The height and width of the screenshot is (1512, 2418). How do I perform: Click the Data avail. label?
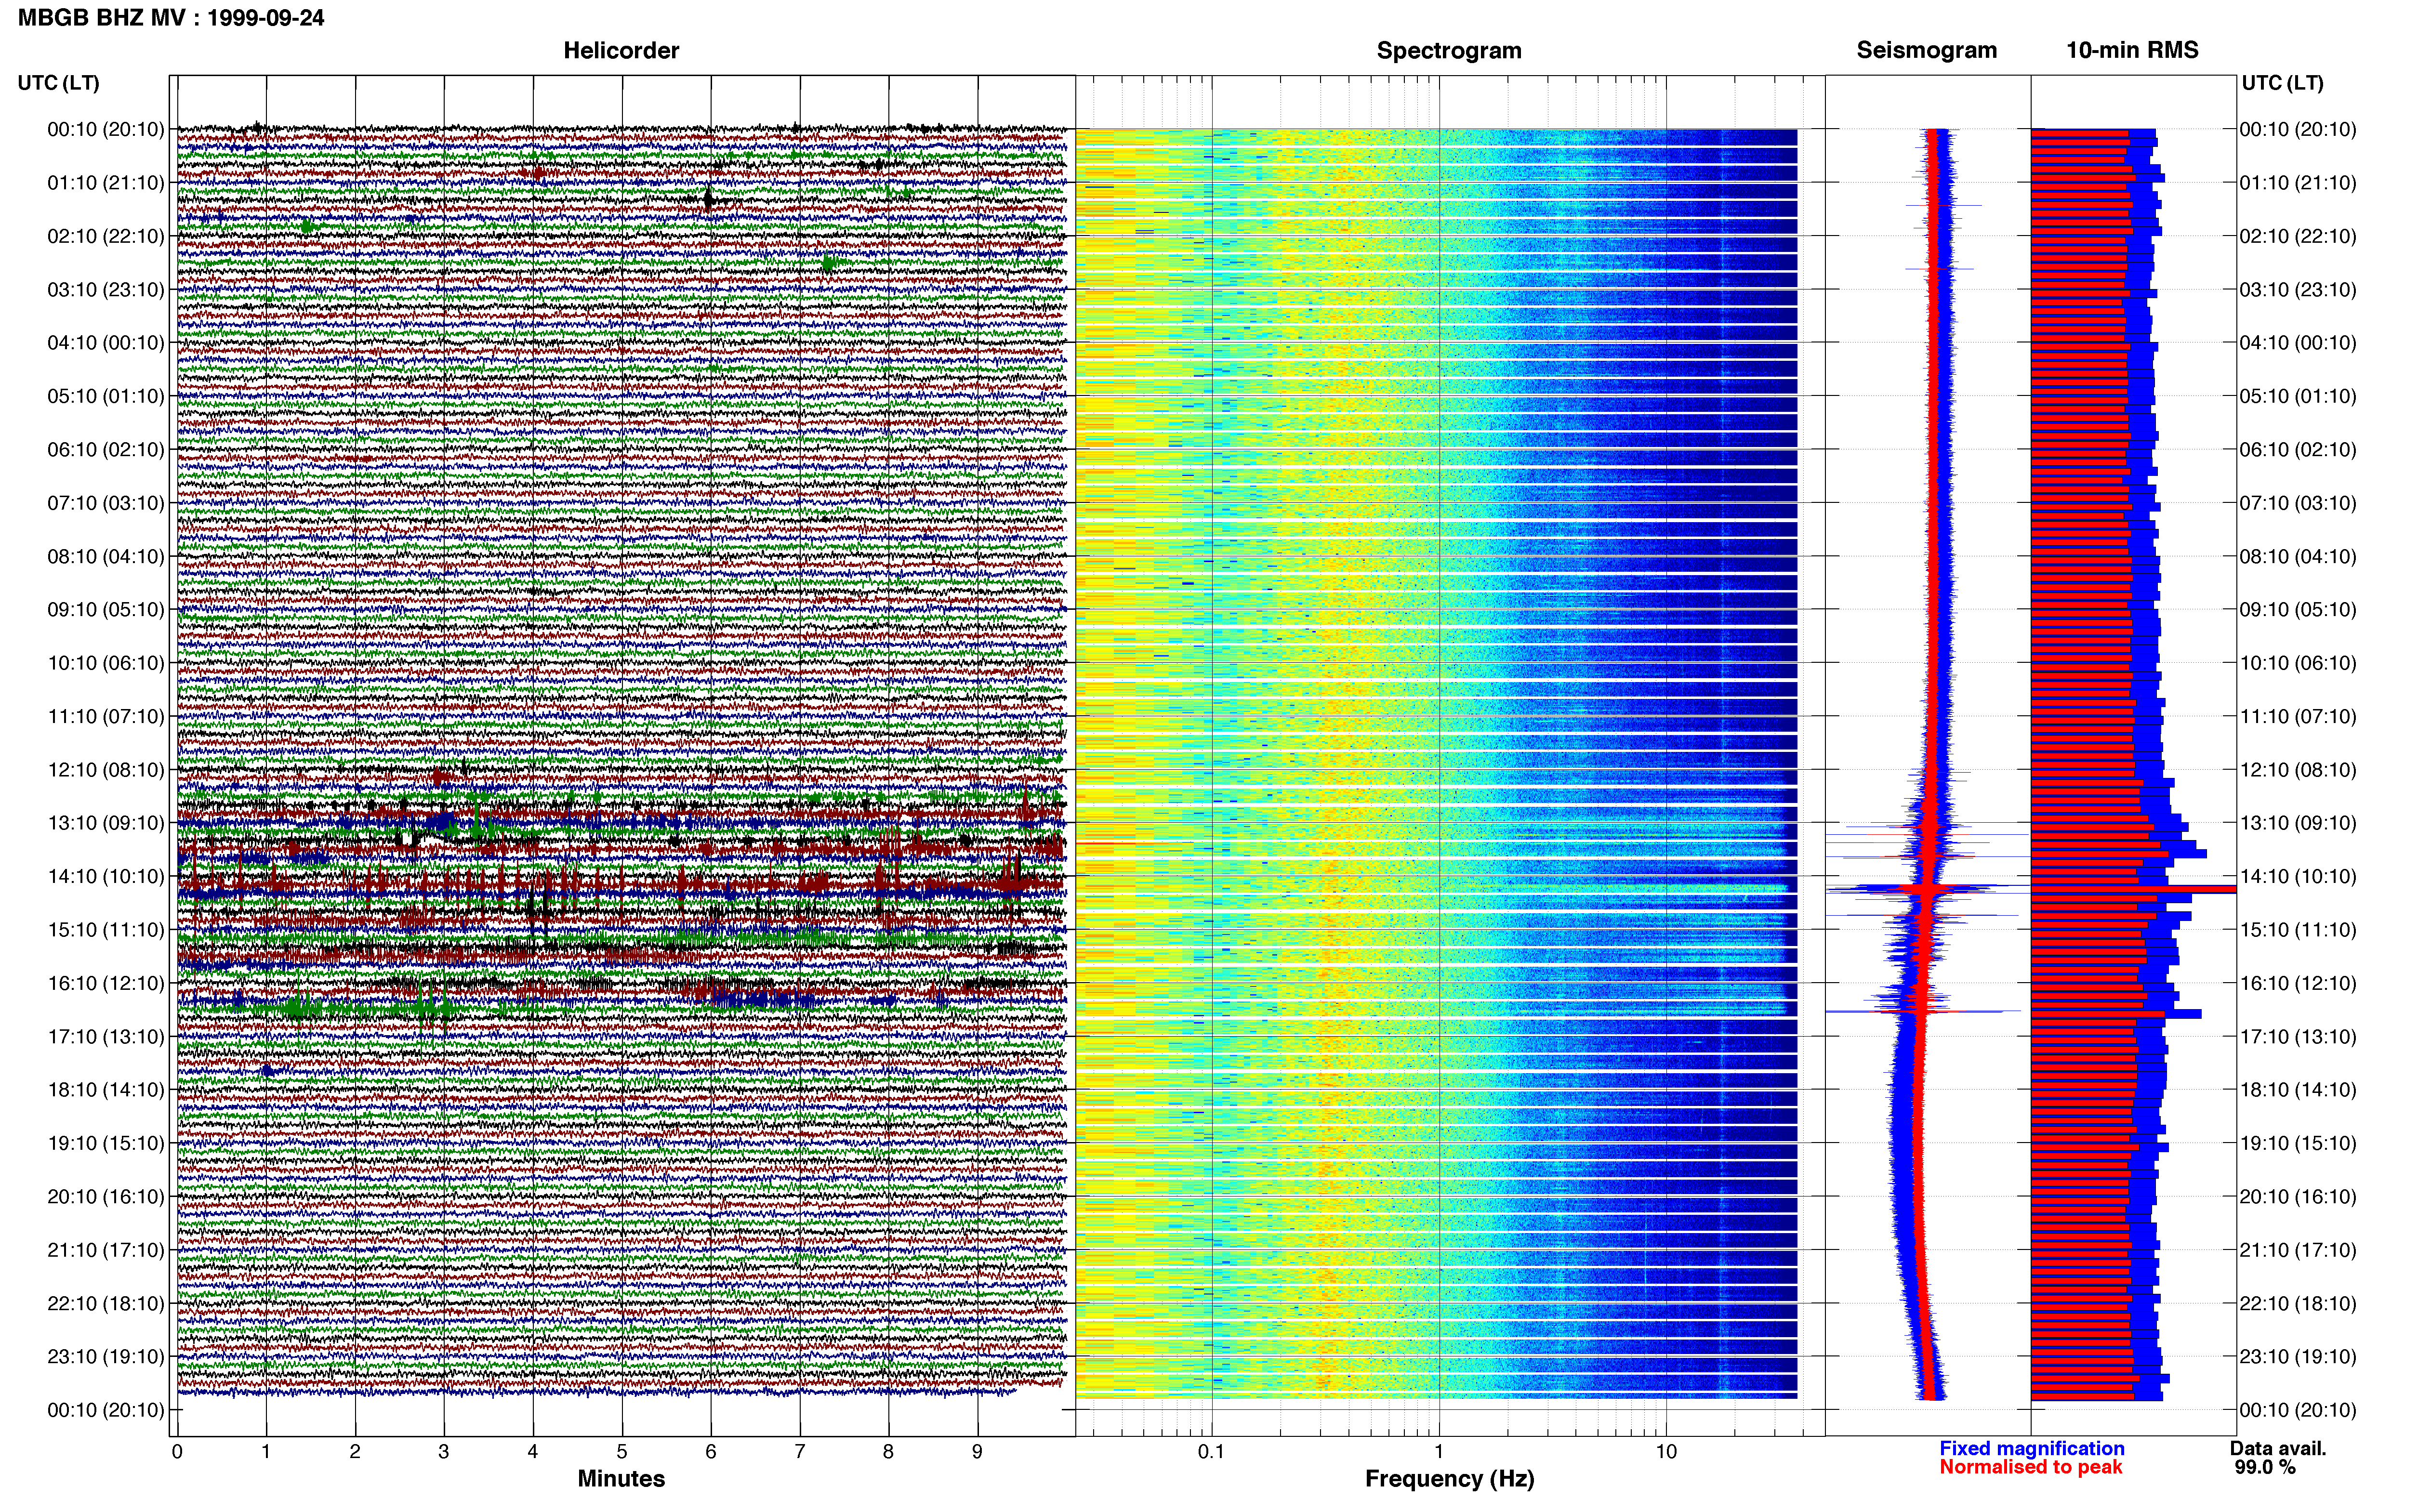[x=2278, y=1448]
